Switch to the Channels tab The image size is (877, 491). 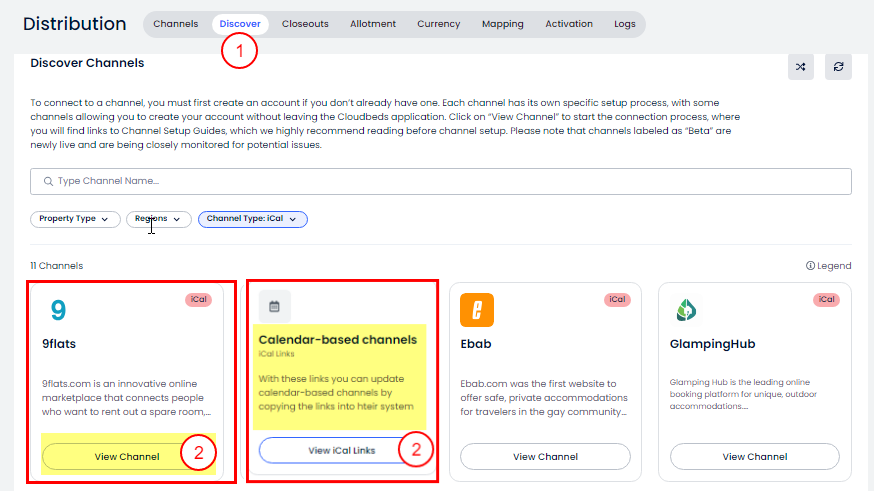pos(175,24)
